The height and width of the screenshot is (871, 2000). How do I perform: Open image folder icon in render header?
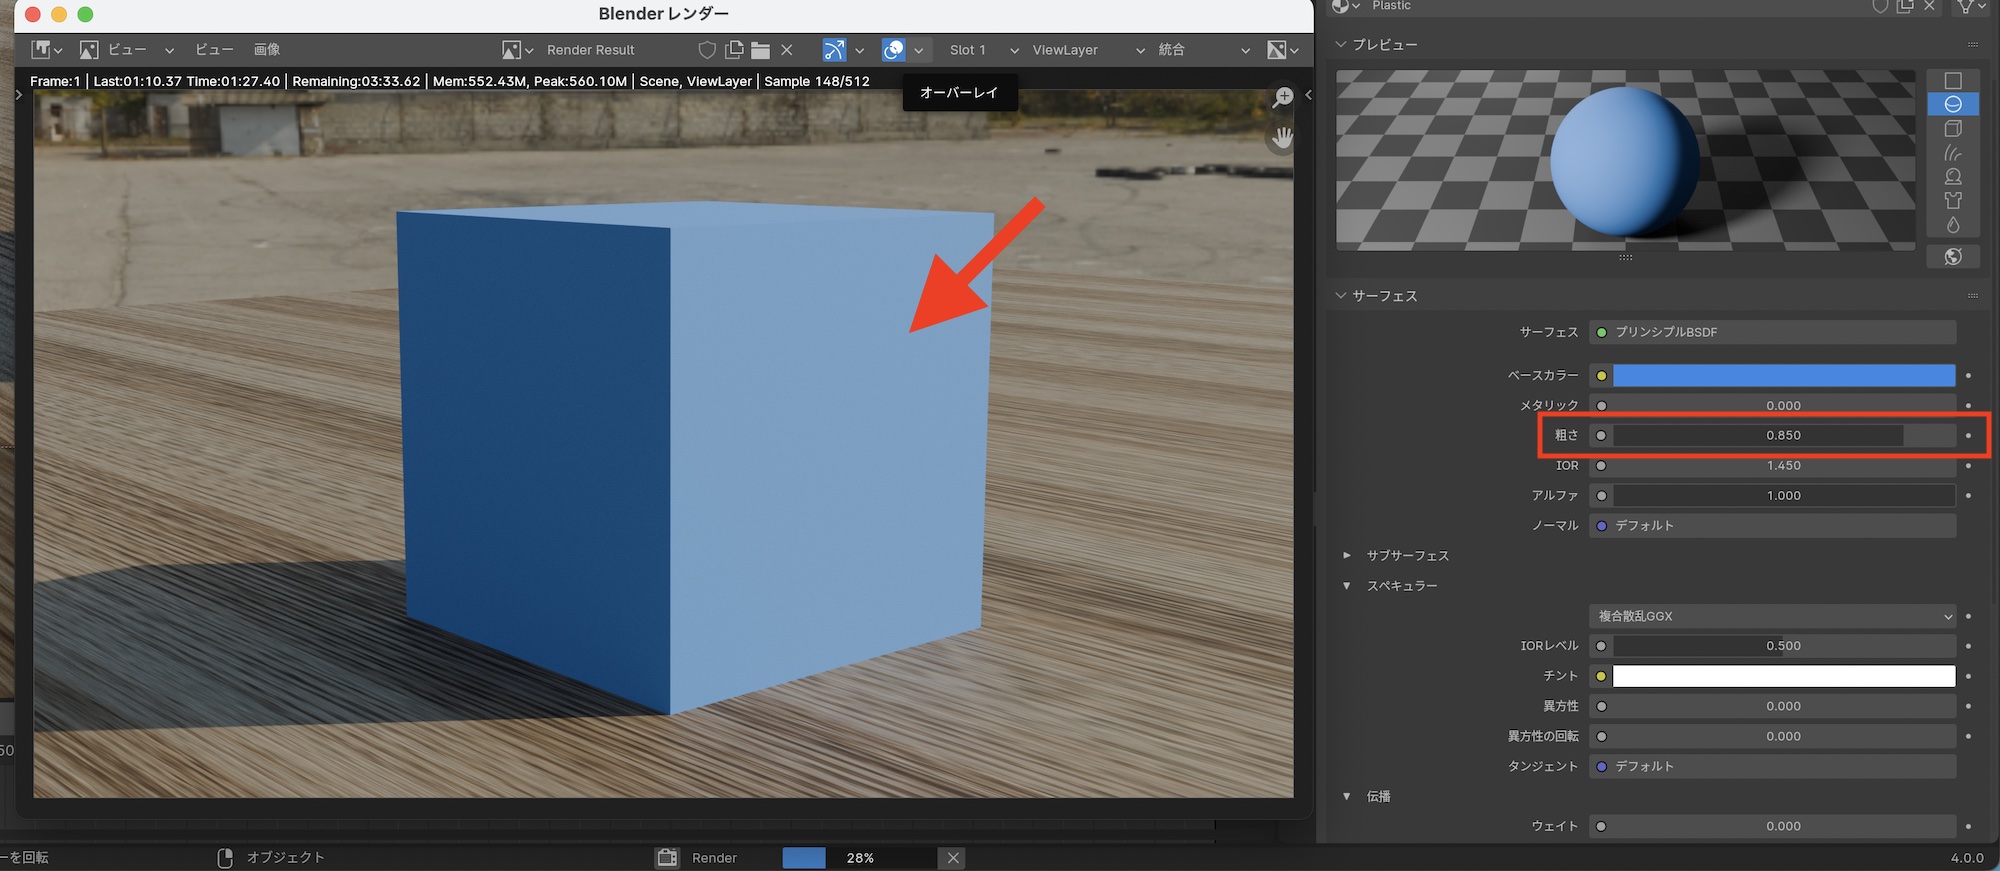[760, 50]
